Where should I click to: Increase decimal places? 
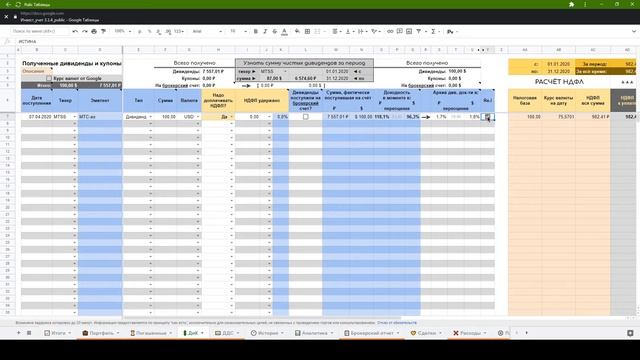(168, 31)
